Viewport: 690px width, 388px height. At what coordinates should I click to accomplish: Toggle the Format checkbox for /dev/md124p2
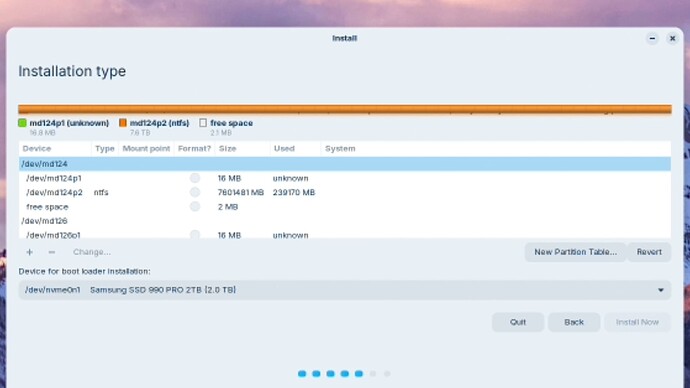click(195, 192)
